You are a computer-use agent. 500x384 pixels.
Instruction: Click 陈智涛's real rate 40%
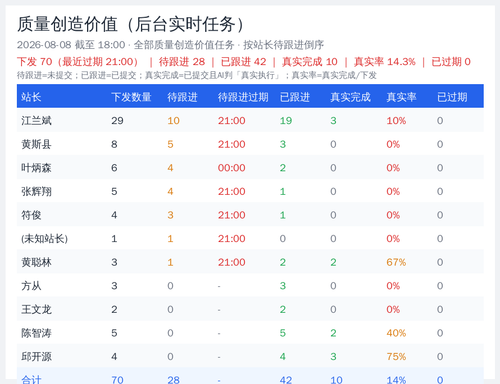tap(396, 333)
